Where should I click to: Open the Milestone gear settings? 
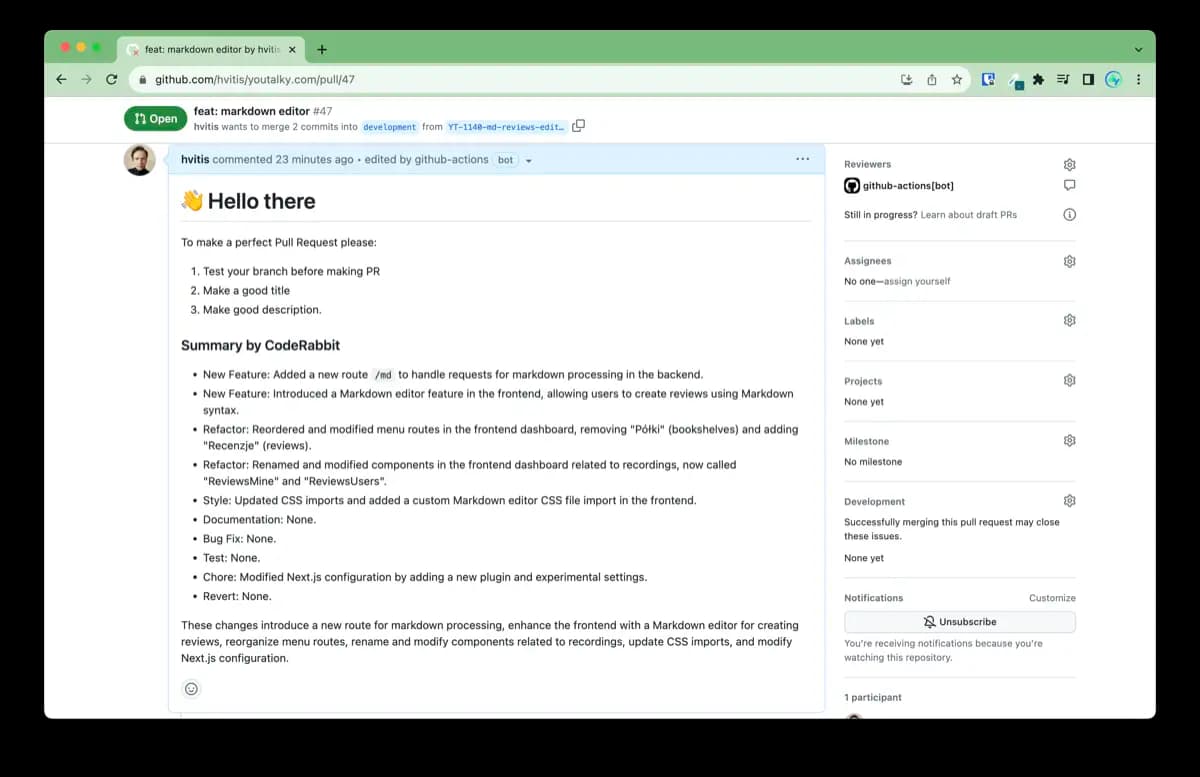tap(1069, 441)
